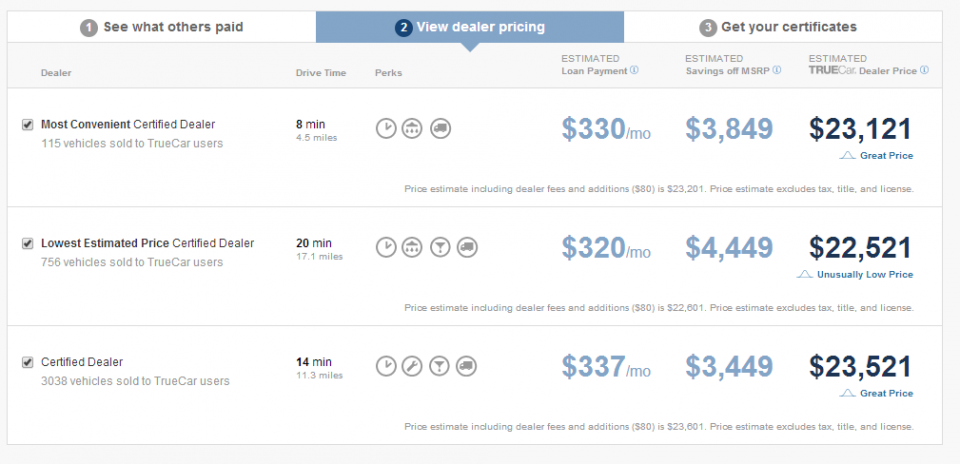This screenshot has height=464, width=960.
Task: Click Lowest Estimated Price Certified Dealer name
Action: point(148,243)
